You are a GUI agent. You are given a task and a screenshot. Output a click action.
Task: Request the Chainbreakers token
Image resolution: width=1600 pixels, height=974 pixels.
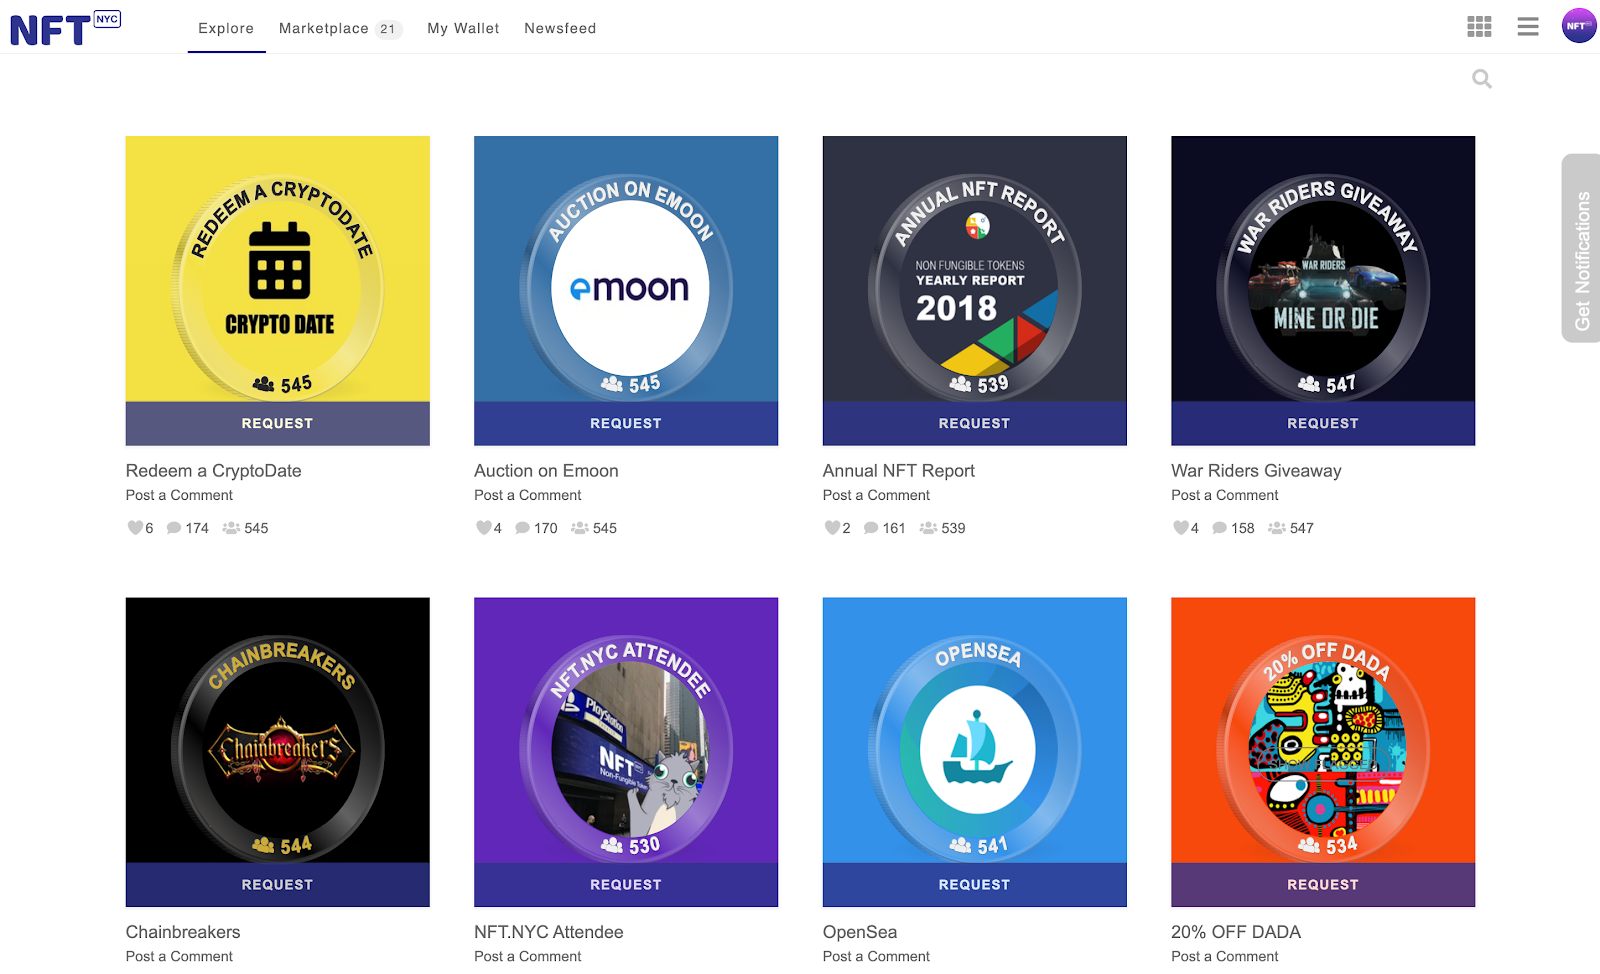pyautogui.click(x=278, y=885)
